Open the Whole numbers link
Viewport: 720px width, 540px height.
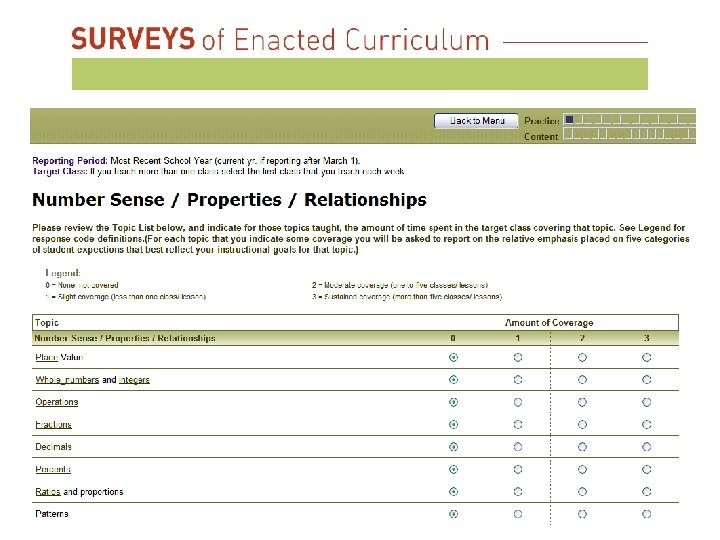click(67, 380)
